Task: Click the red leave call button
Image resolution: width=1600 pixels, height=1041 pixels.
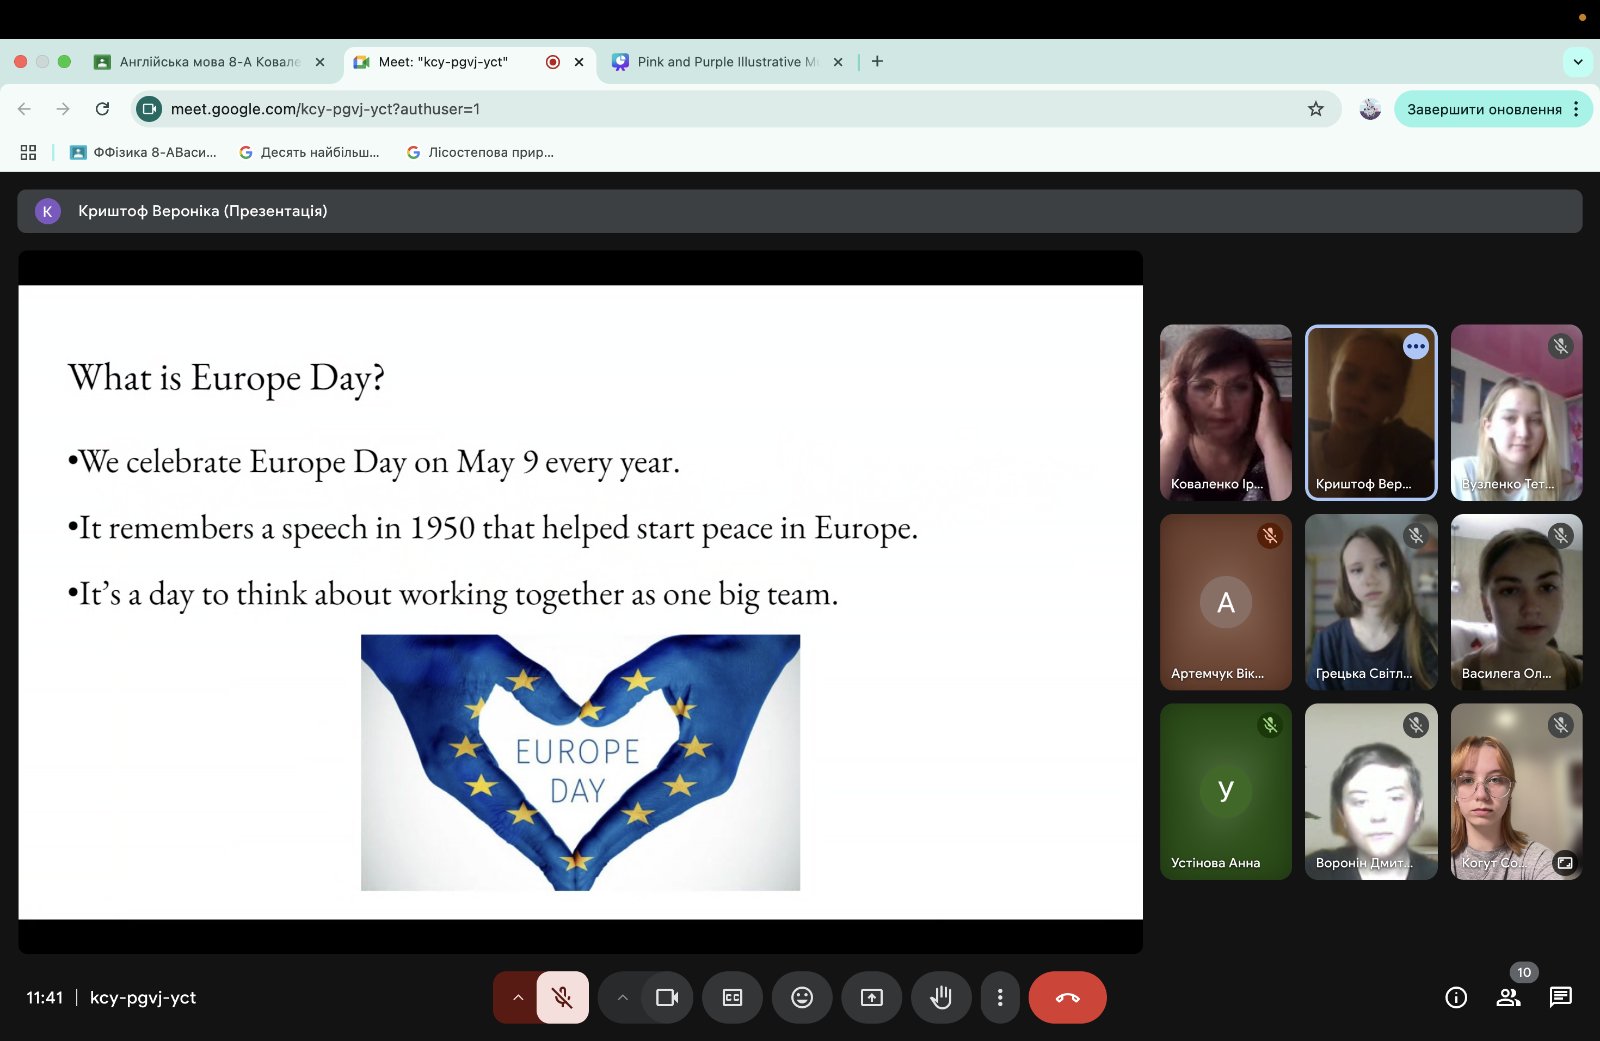Action: pos(1067,997)
